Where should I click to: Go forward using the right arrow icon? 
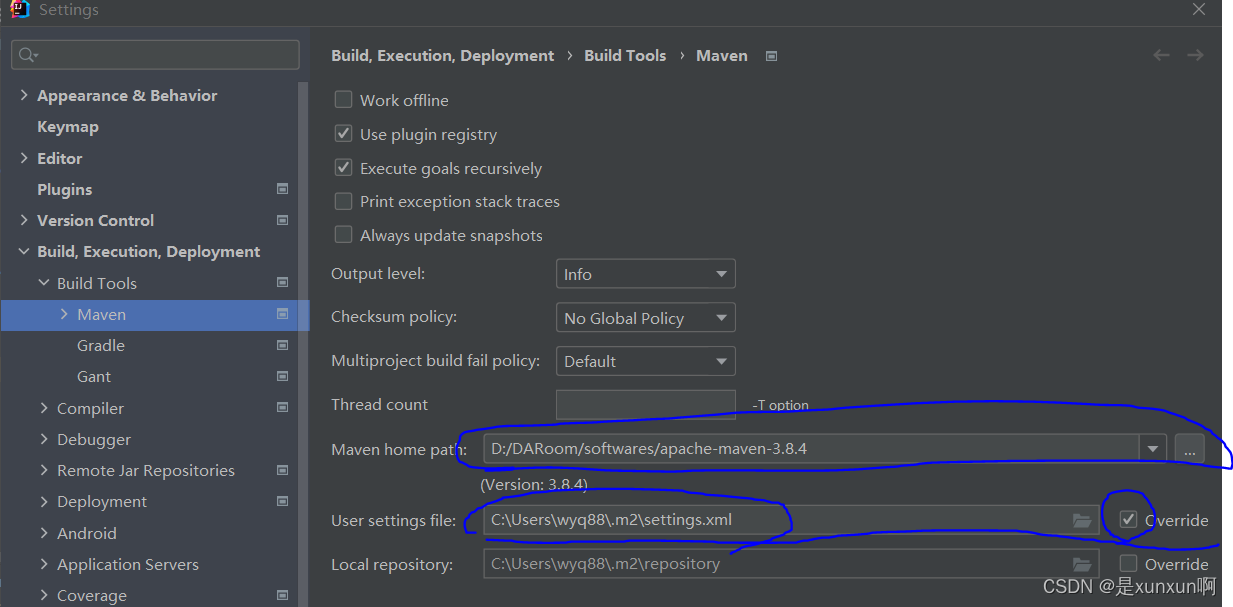[x=1195, y=55]
